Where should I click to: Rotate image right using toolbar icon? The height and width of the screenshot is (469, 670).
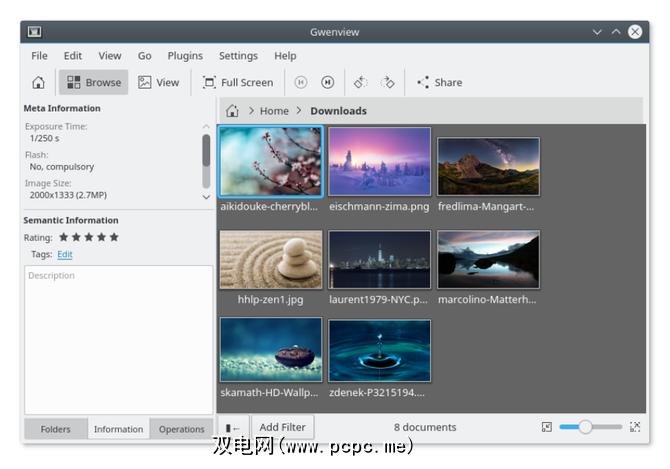pyautogui.click(x=388, y=83)
